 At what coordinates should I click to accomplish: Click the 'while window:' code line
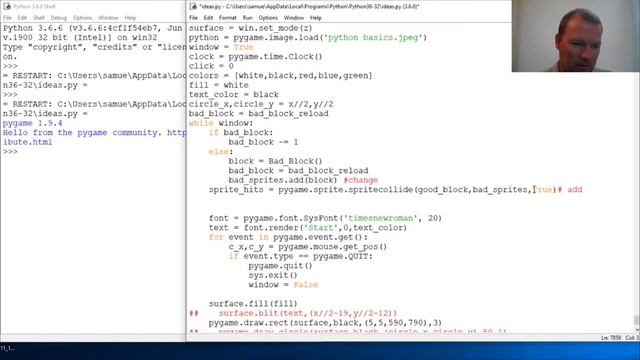click(221, 123)
